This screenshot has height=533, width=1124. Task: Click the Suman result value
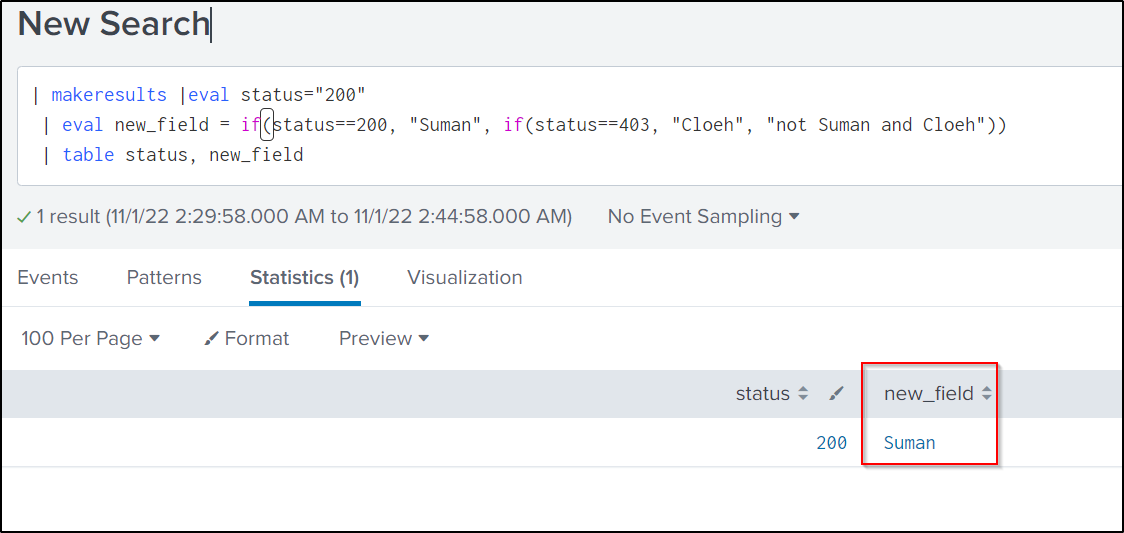(x=909, y=443)
